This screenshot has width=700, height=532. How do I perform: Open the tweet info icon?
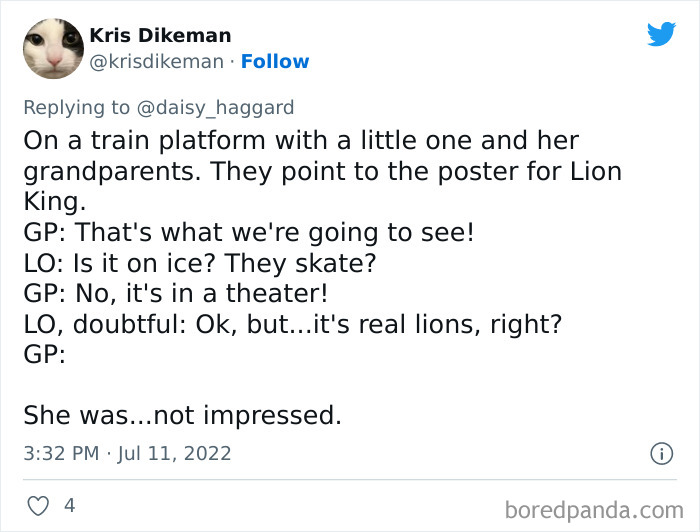tap(661, 453)
